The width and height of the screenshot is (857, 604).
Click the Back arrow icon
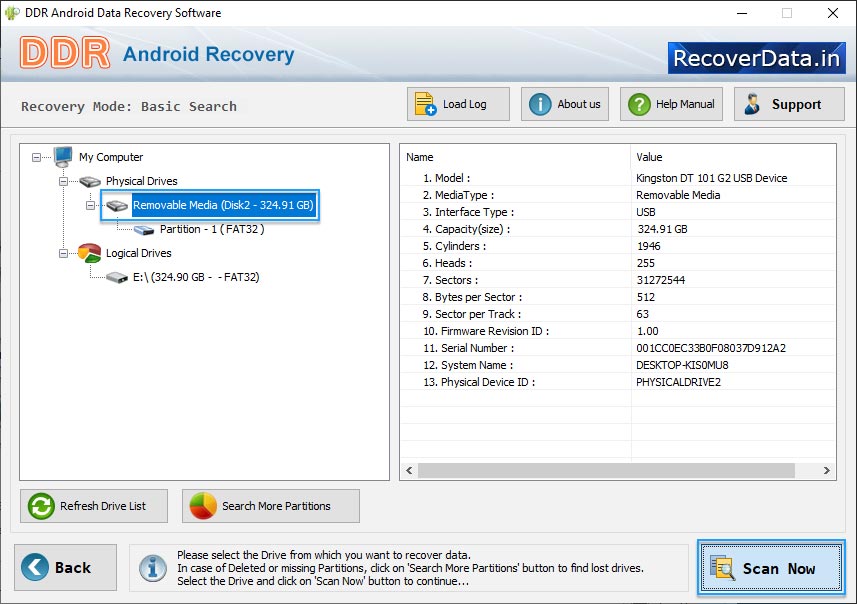pyautogui.click(x=35, y=567)
